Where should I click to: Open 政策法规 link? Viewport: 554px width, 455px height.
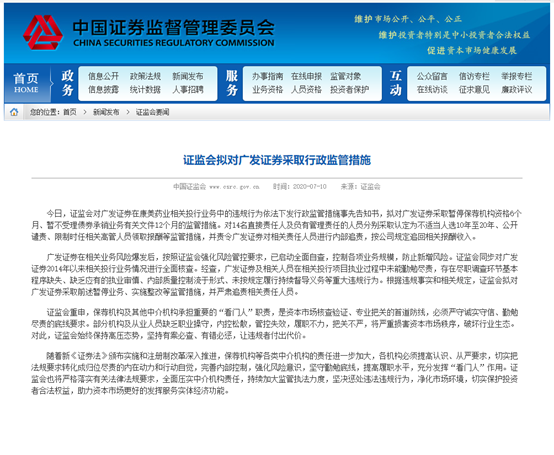[145, 76]
